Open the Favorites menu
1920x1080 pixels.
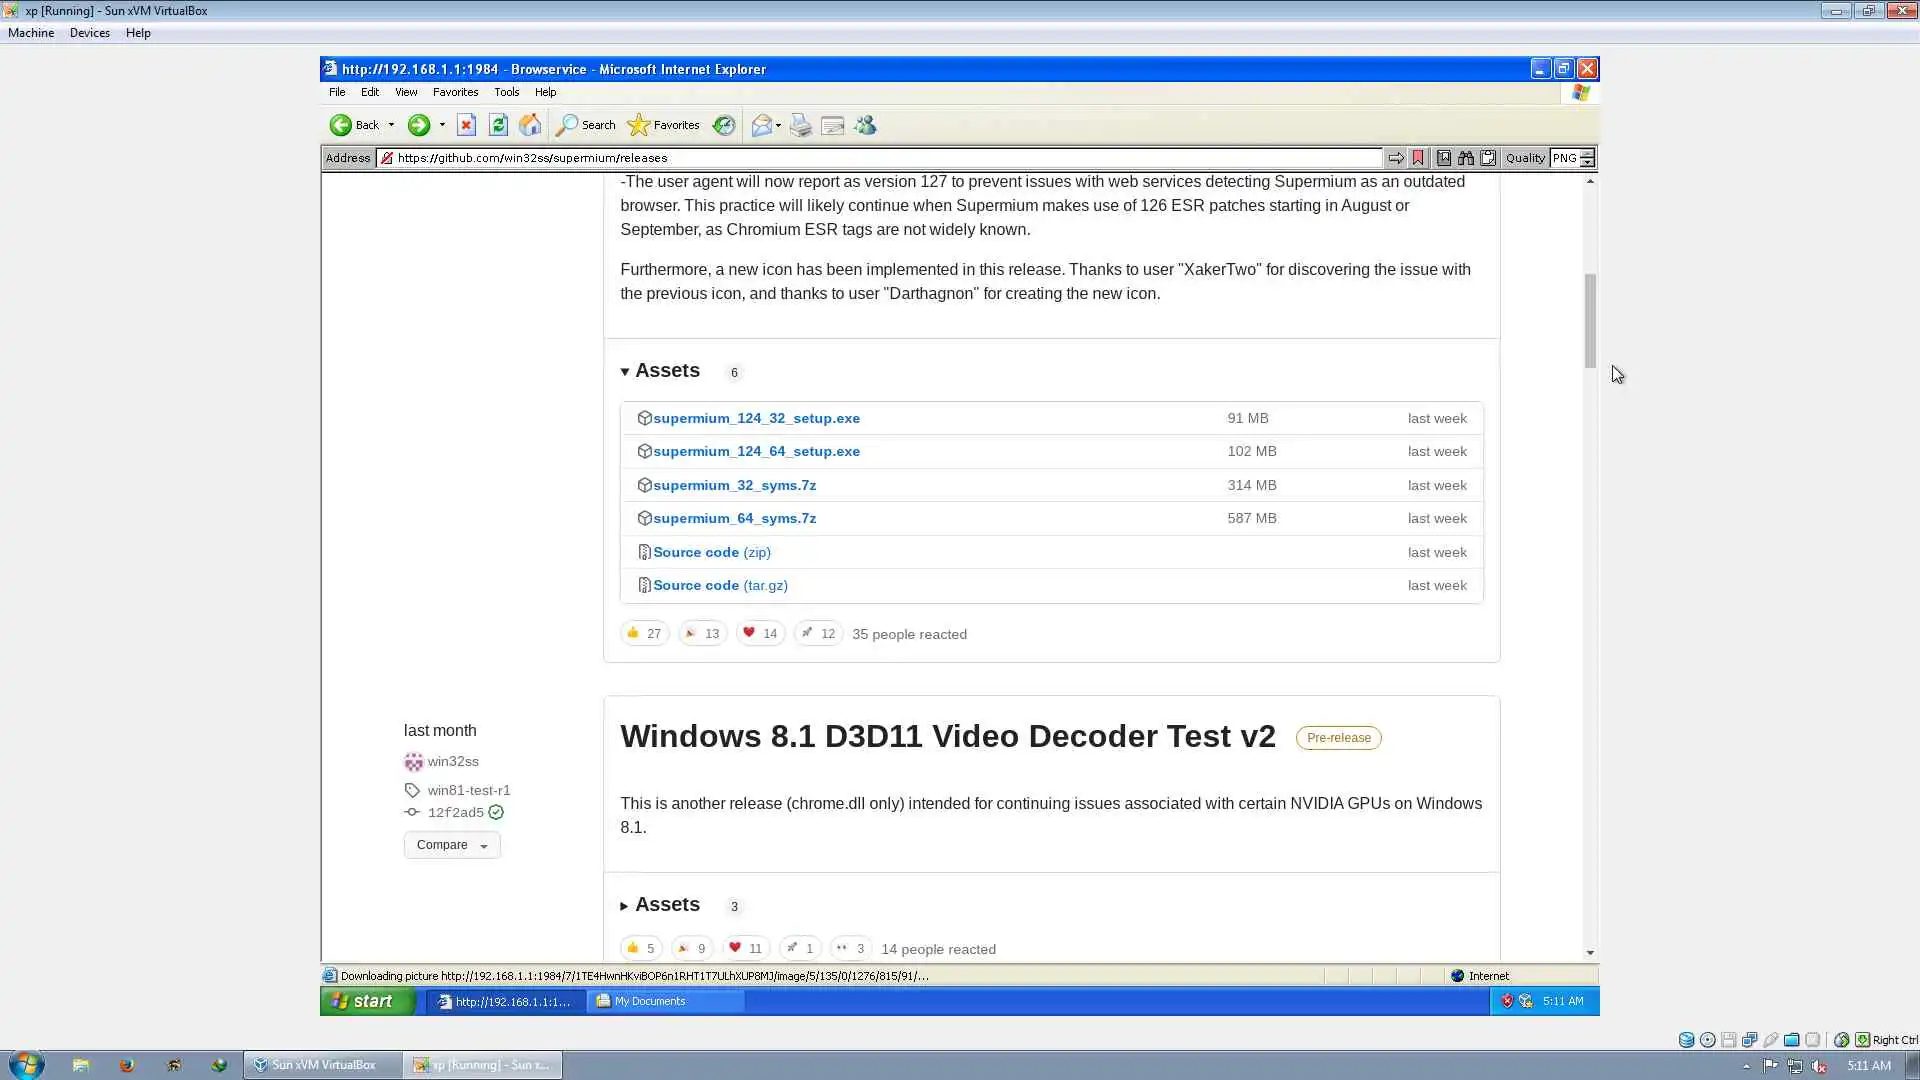point(455,92)
